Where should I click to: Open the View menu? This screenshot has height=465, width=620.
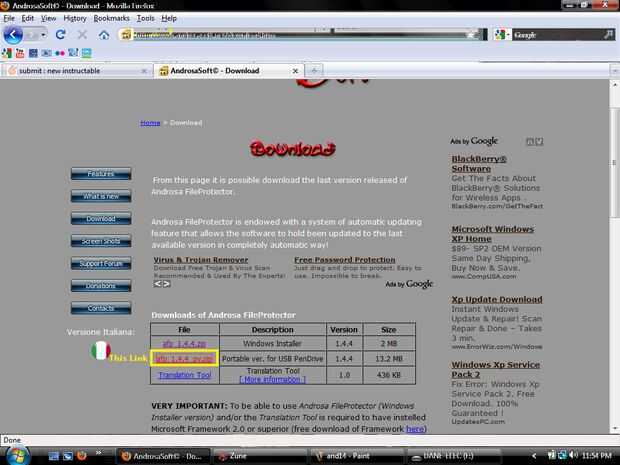coord(48,18)
